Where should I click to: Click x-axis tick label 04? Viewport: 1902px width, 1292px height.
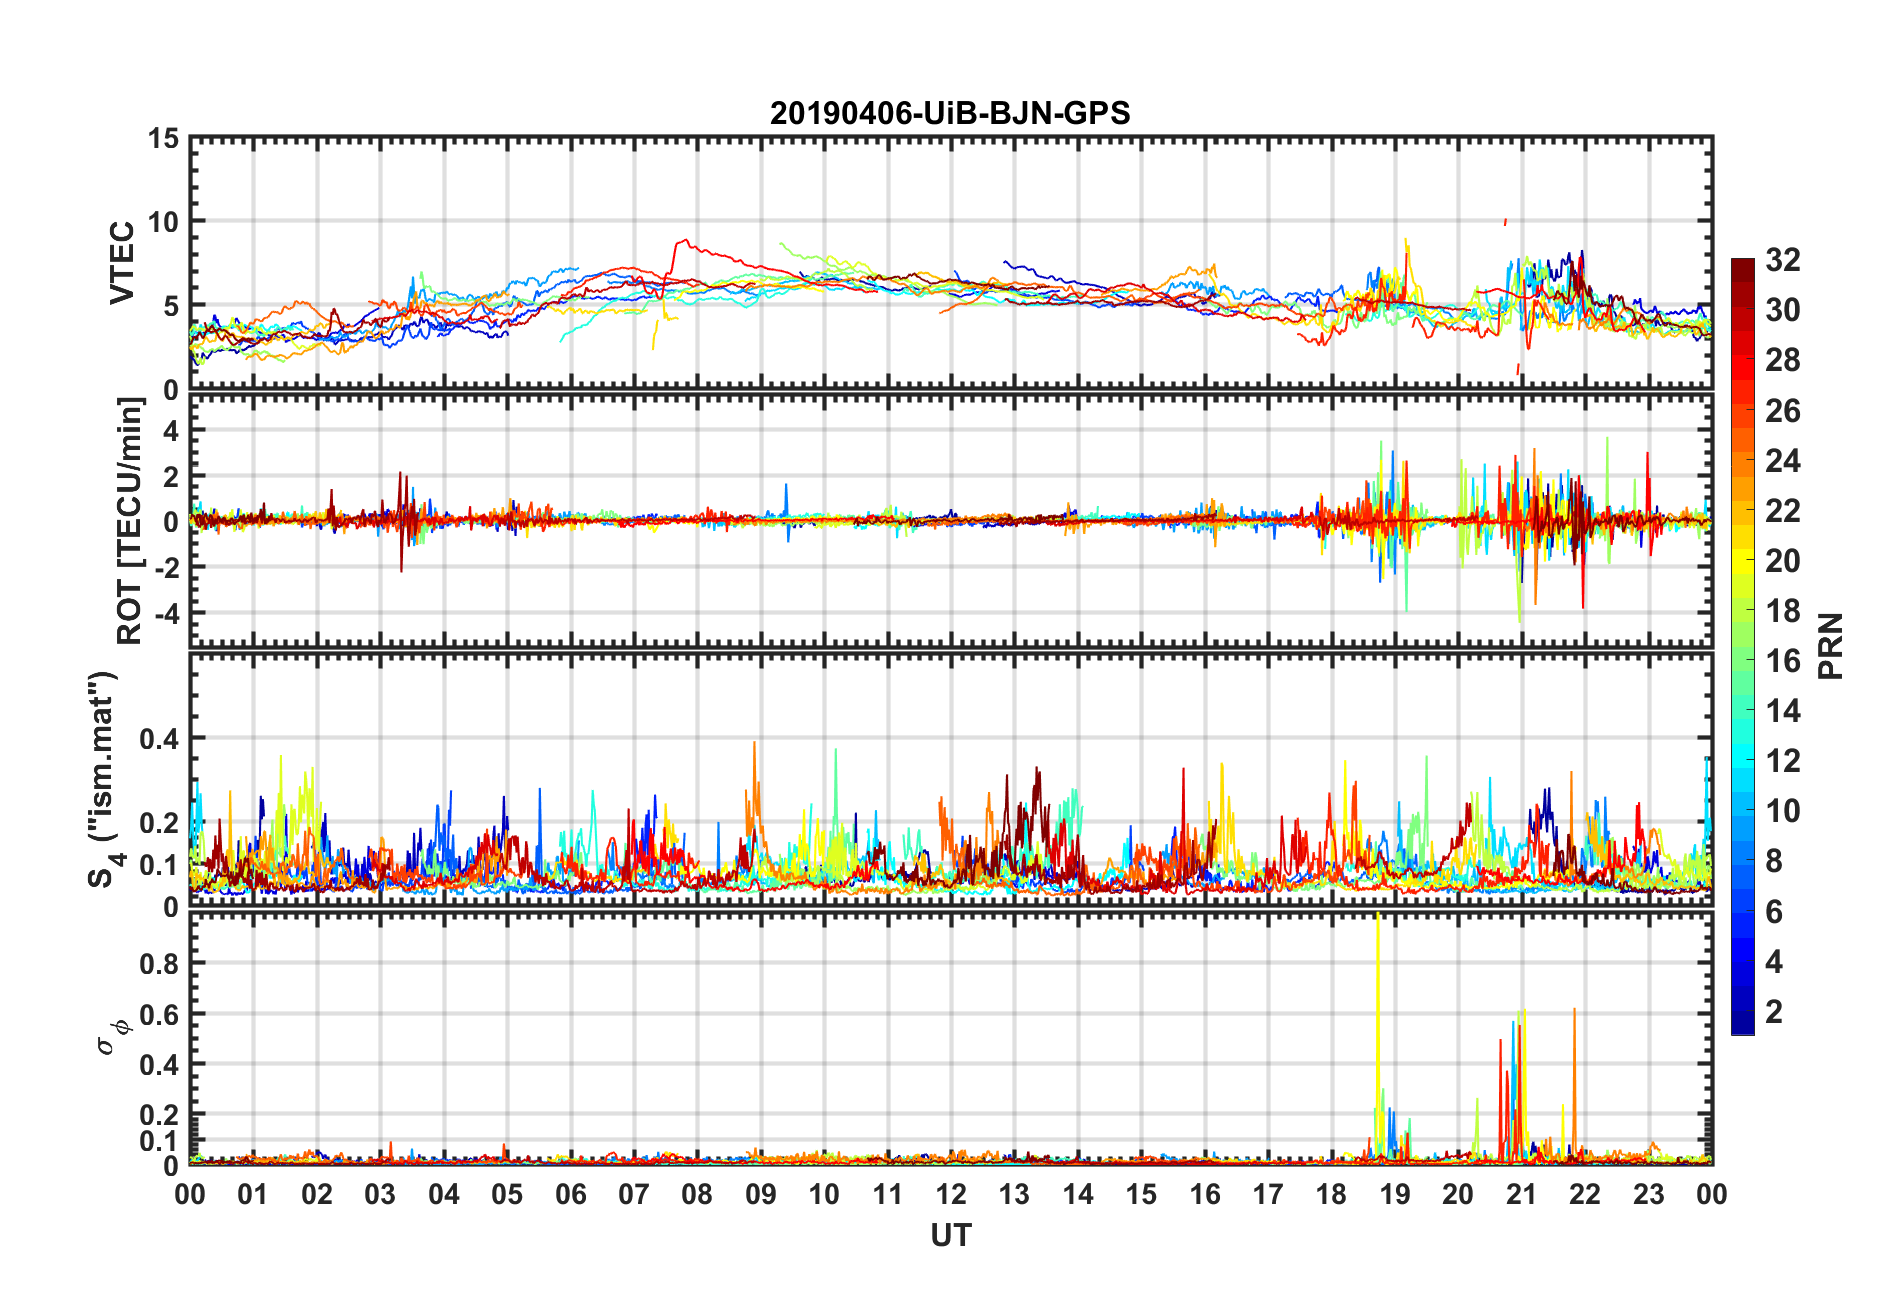point(444,1194)
